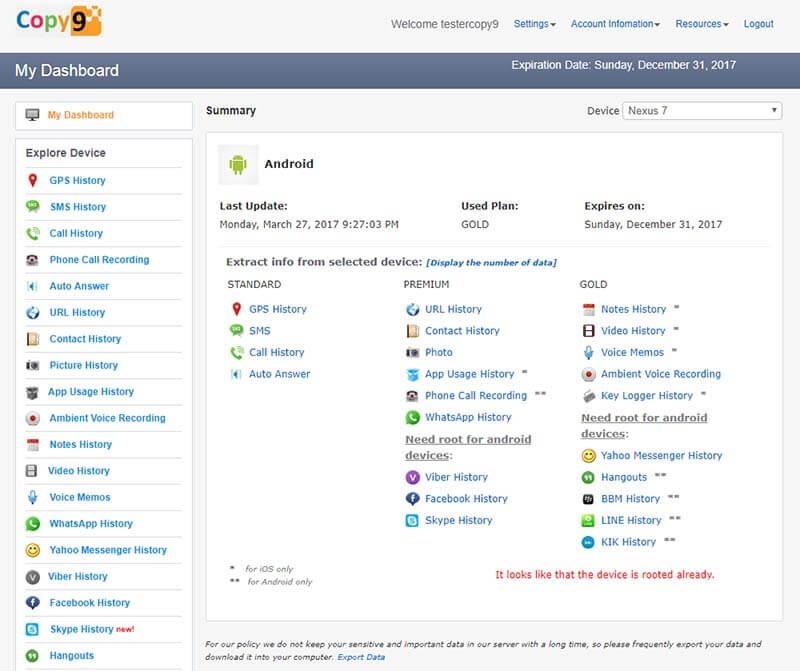Click the WhatsApp History icon in sidebar
Image resolution: width=800 pixels, height=671 pixels.
pos(33,524)
